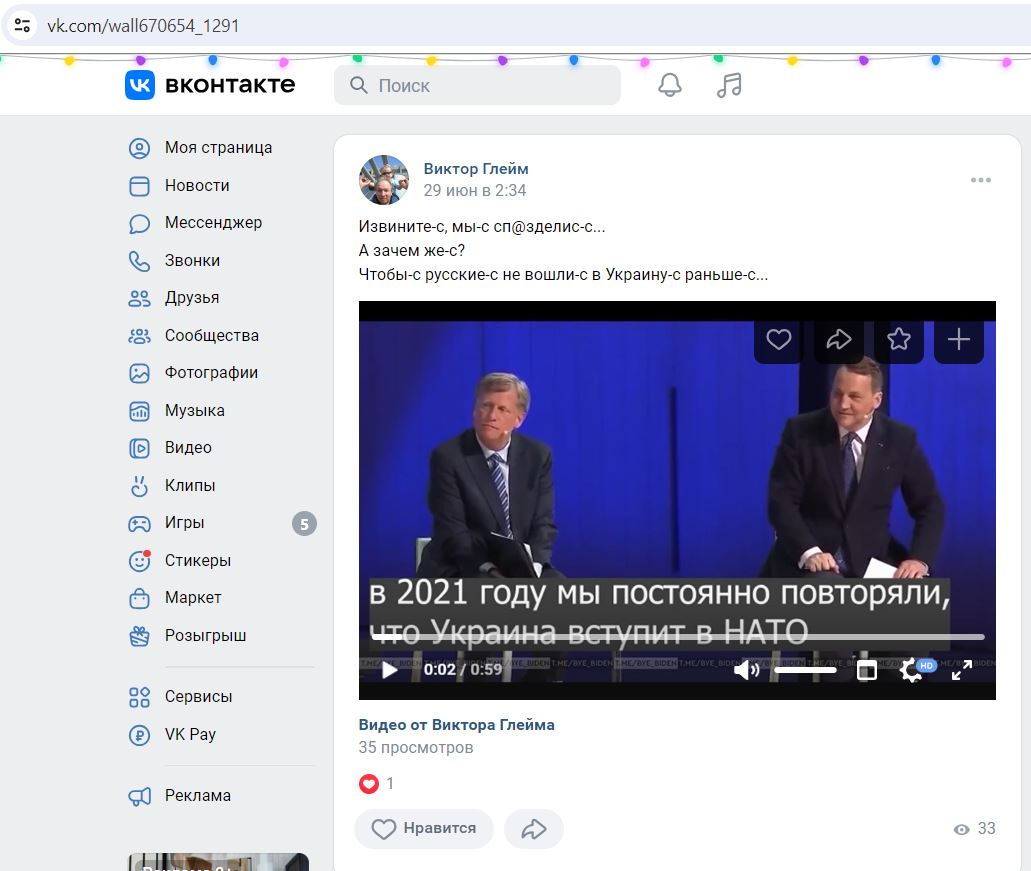Click the video progress bar
Screen dimensions: 1031x871
coord(677,636)
